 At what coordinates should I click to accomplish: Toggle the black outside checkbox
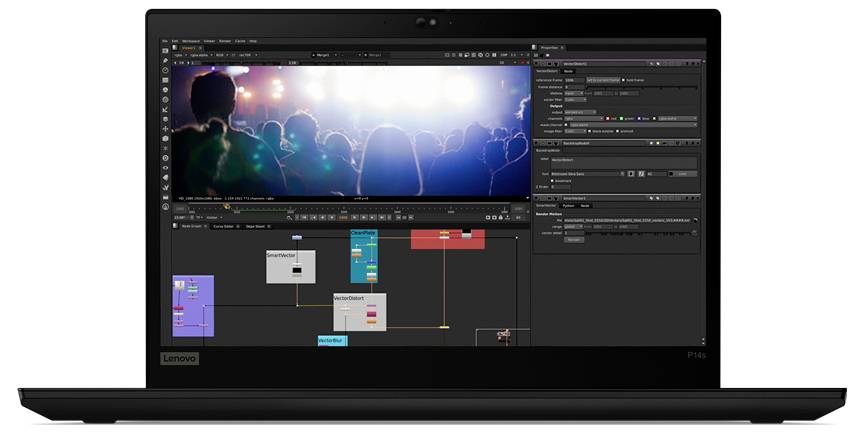(590, 131)
